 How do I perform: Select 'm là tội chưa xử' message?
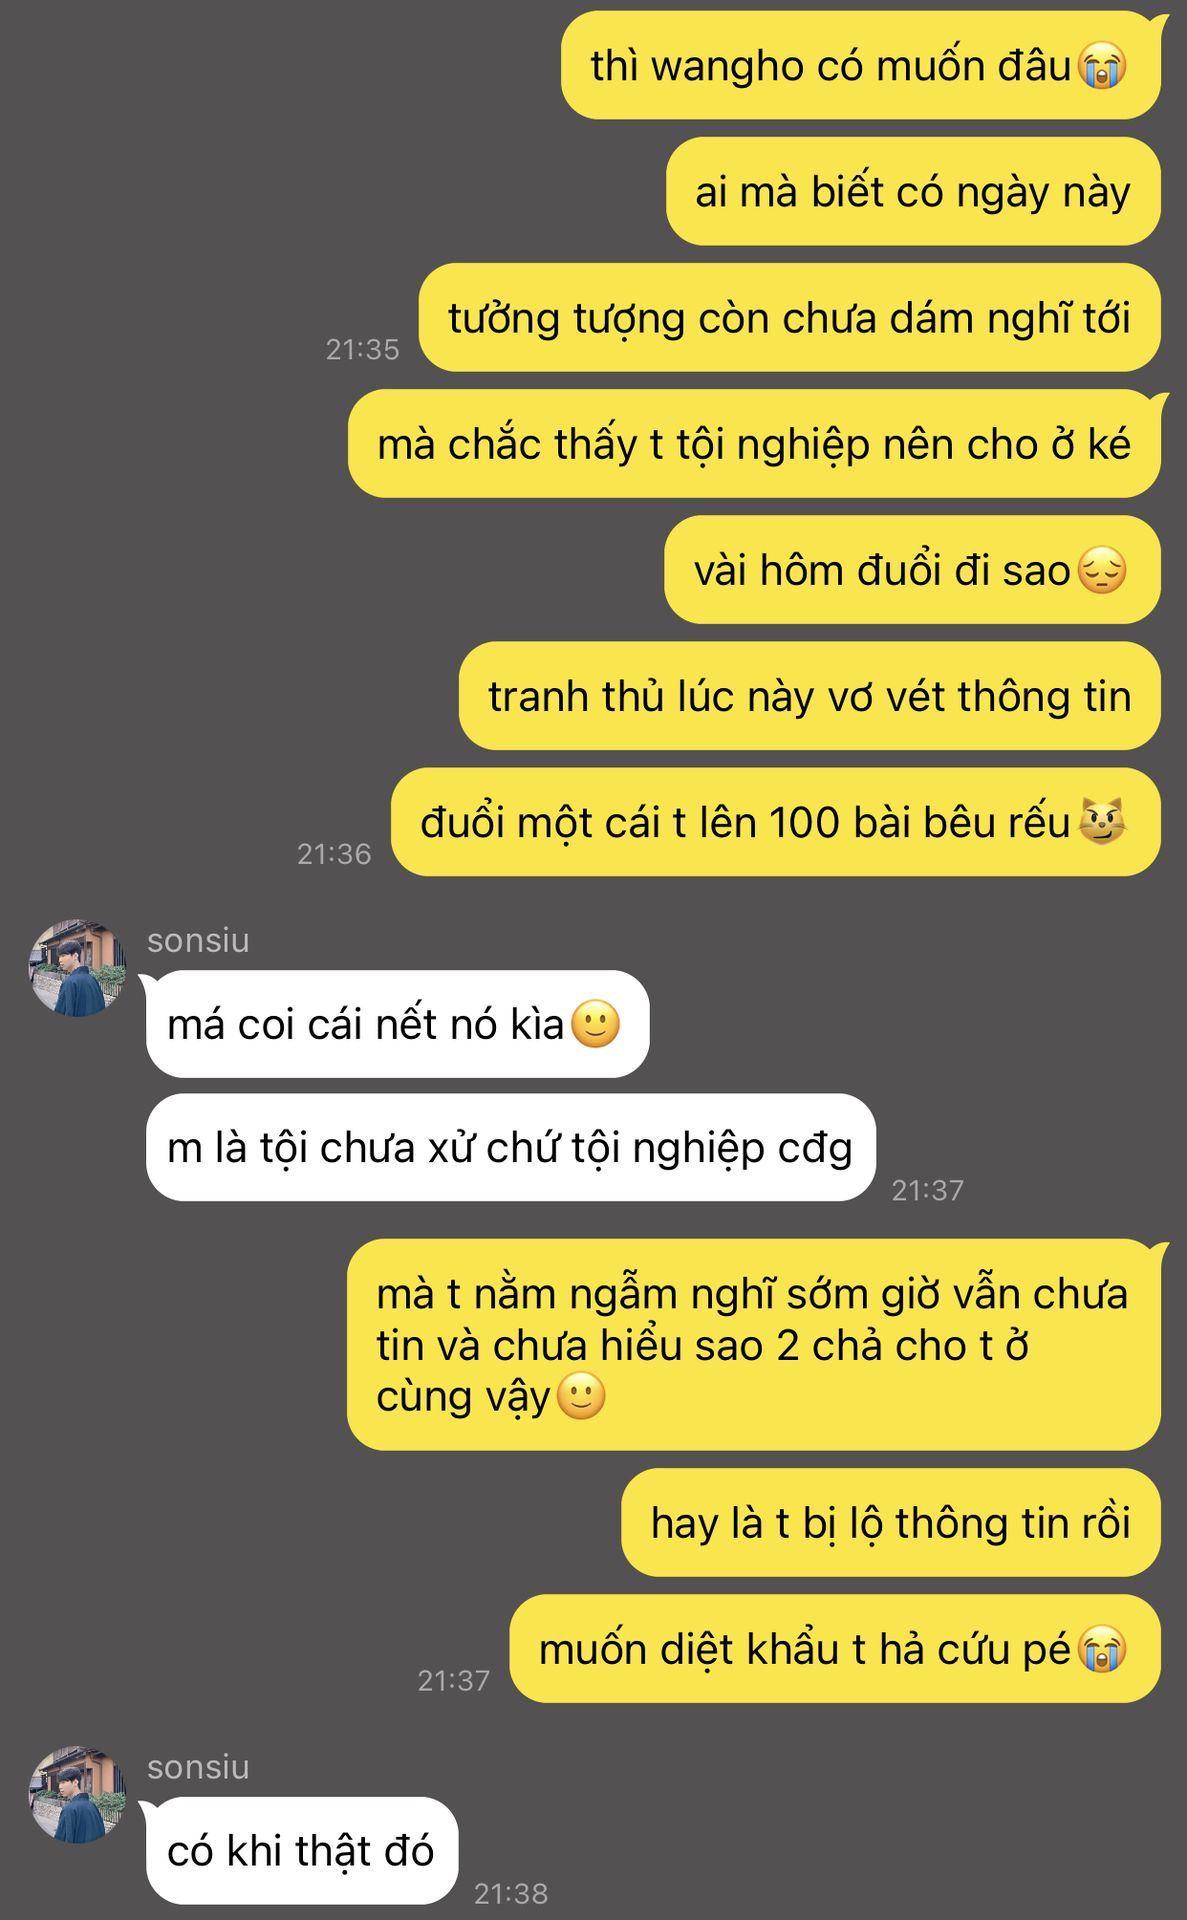(x=511, y=1147)
